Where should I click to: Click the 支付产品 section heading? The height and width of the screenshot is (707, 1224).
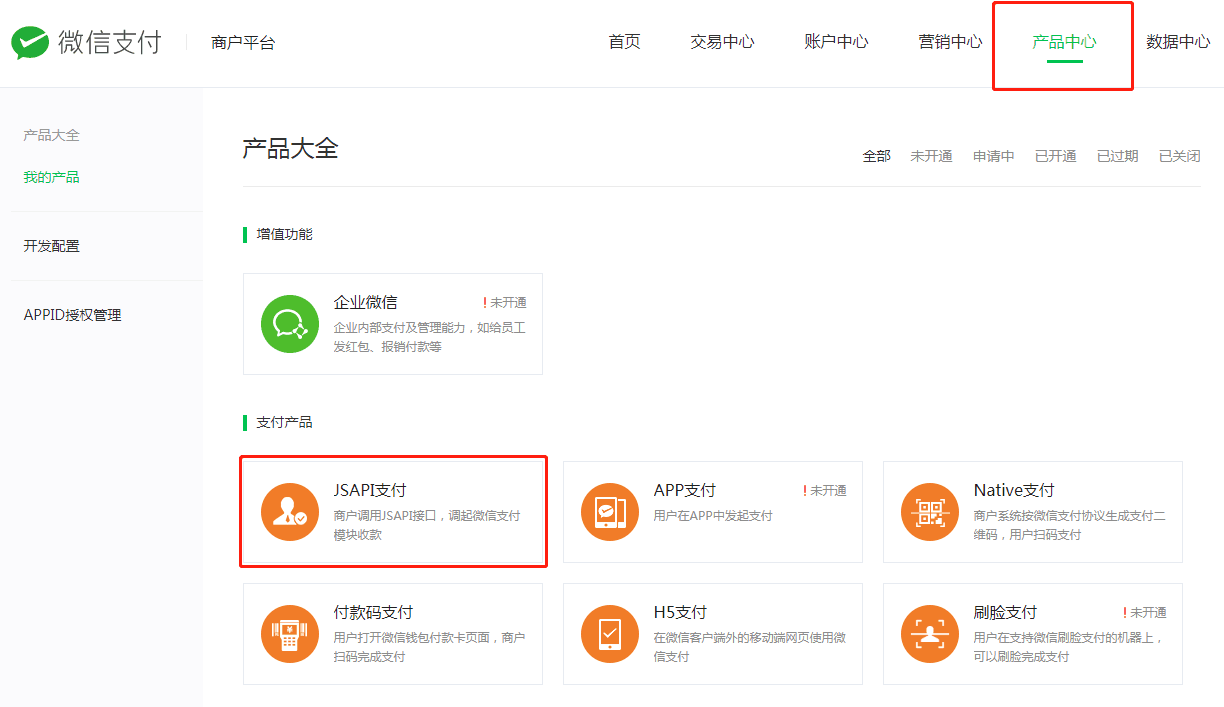[x=284, y=422]
